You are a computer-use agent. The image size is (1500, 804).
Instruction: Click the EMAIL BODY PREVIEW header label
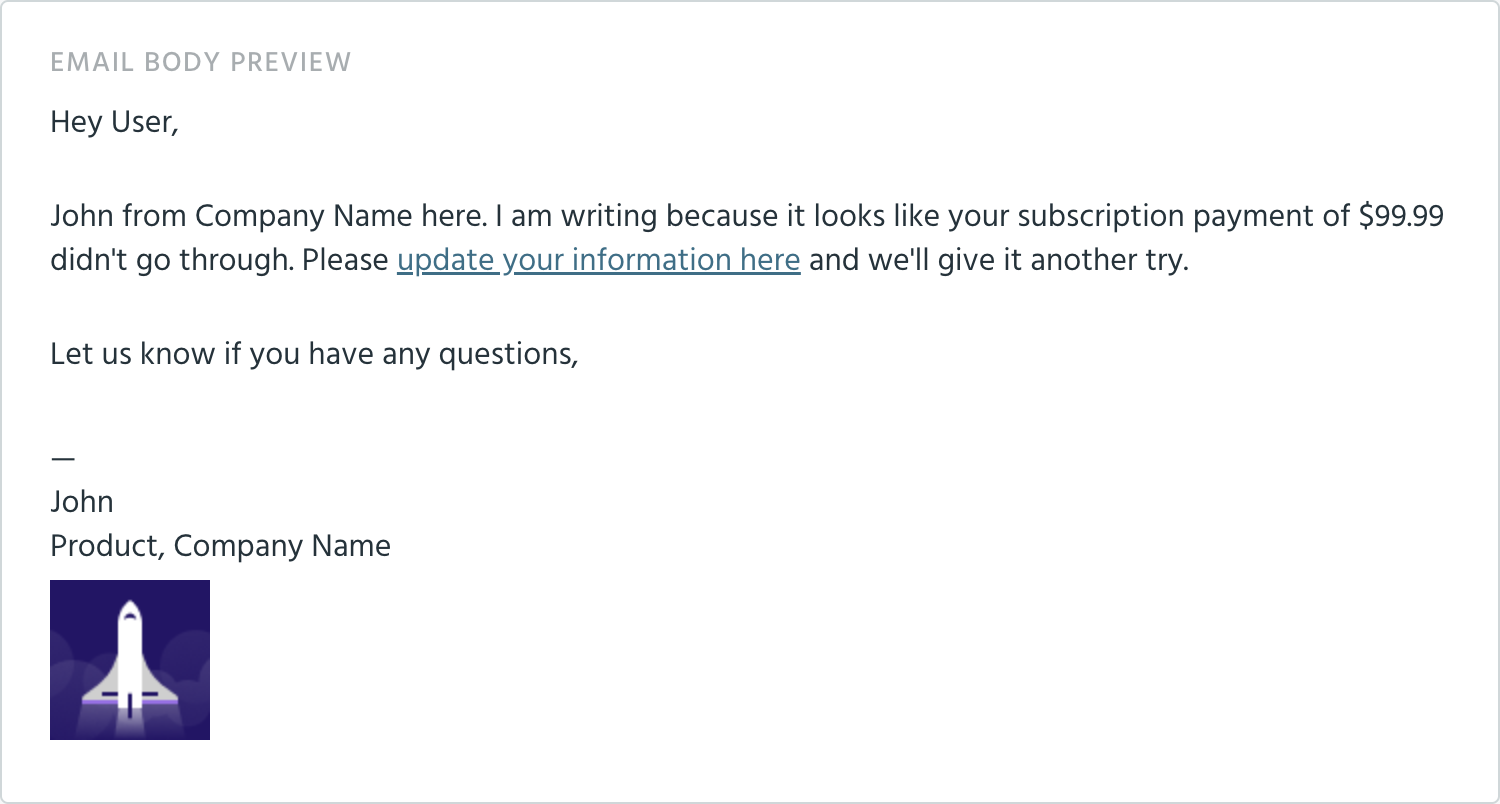pos(201,62)
